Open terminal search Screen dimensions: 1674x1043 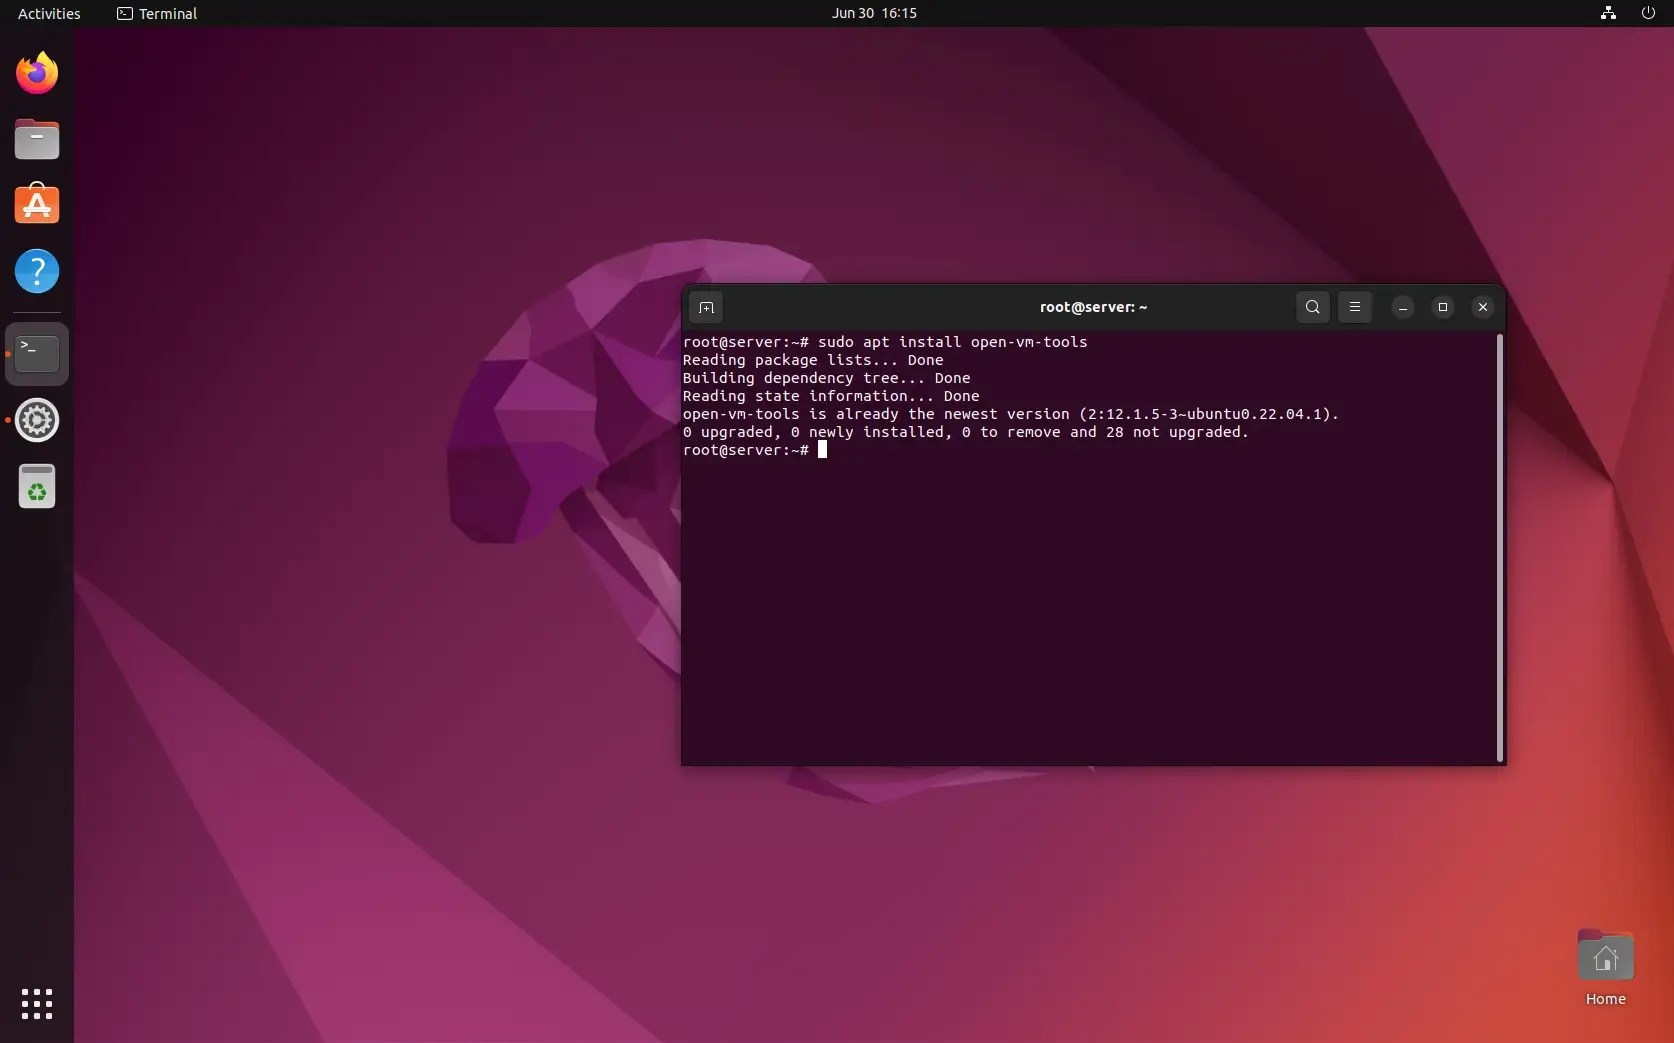click(1312, 307)
